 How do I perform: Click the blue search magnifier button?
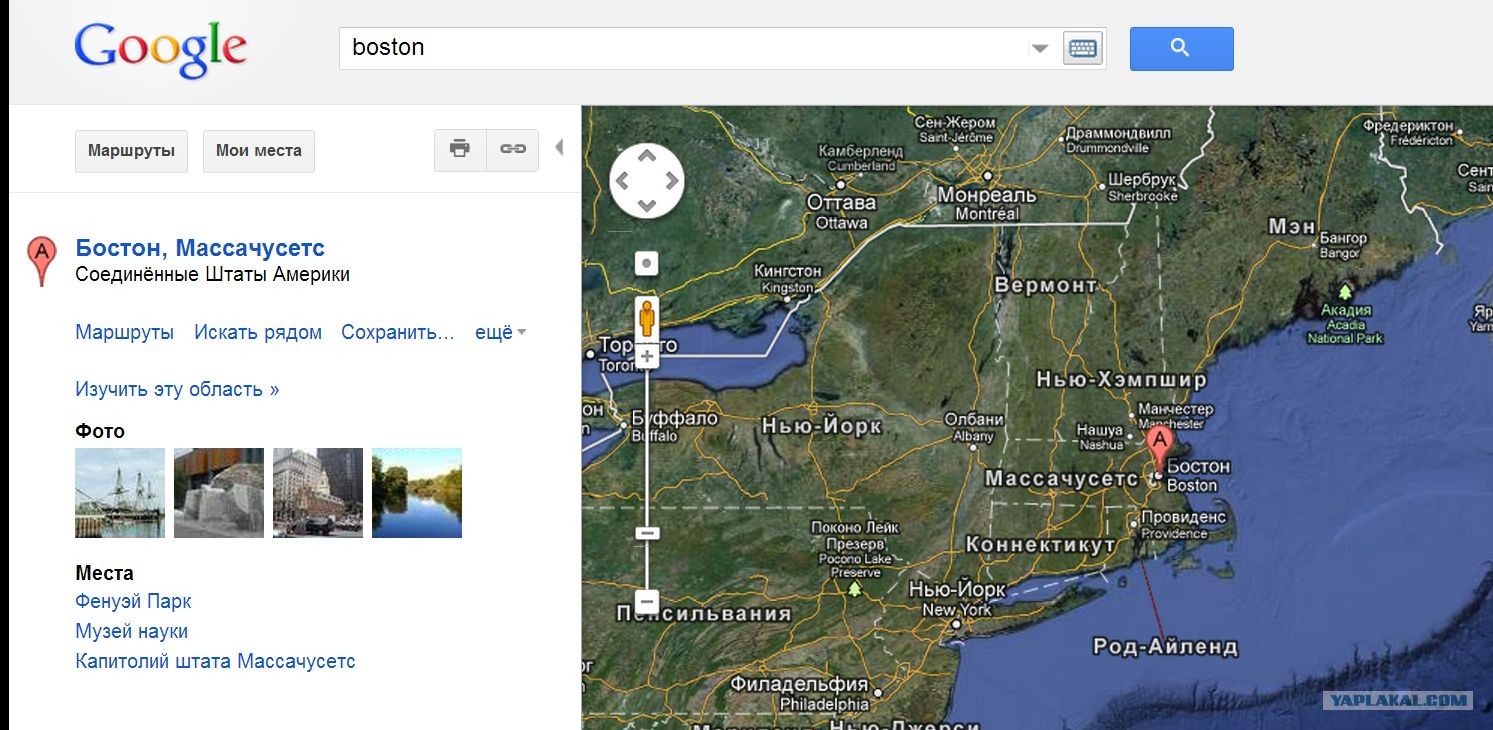pos(1181,48)
